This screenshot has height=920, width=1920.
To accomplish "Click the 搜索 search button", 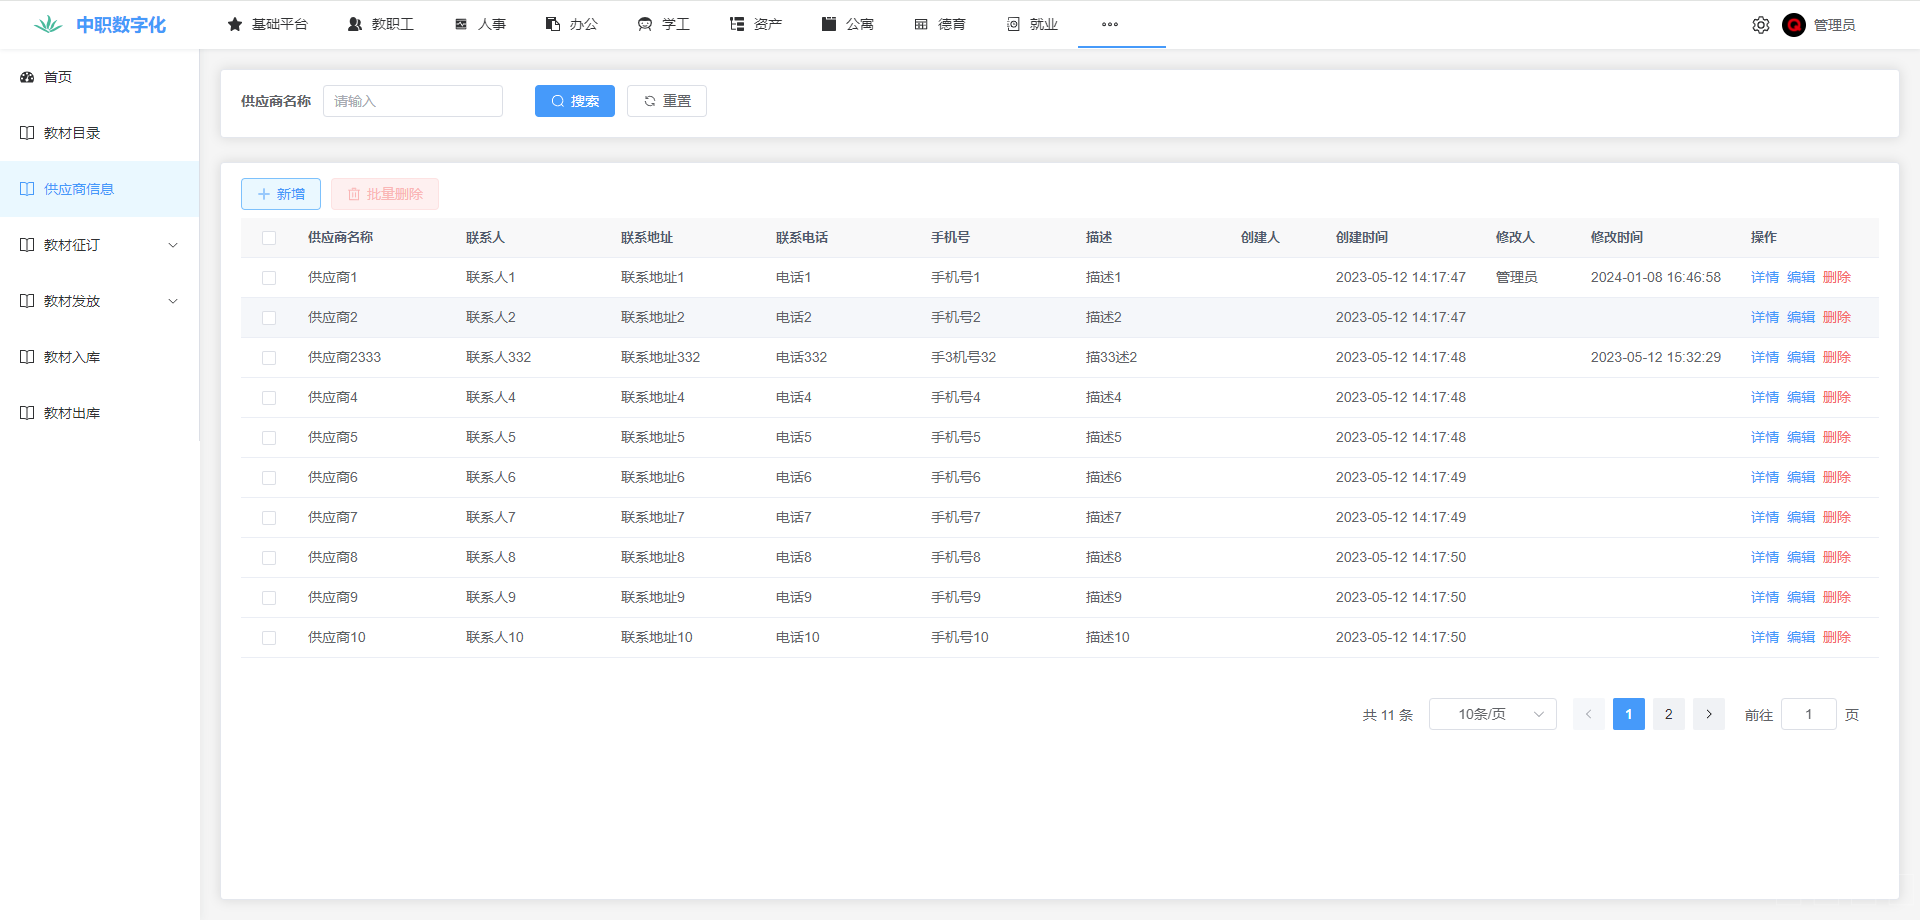I will [x=574, y=101].
